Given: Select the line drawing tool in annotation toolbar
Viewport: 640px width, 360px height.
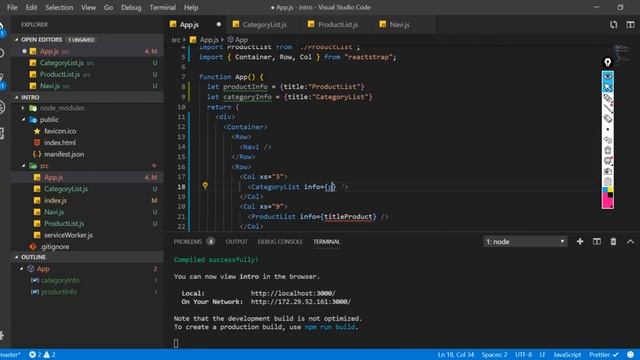Looking at the screenshot, I should (x=607, y=108).
